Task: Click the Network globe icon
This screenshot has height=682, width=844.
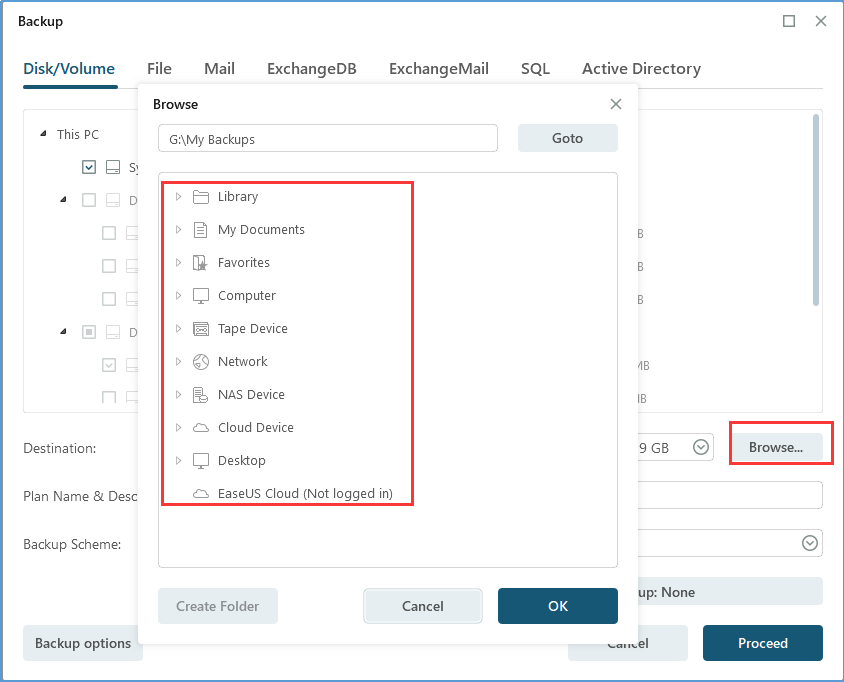Action: tap(201, 362)
